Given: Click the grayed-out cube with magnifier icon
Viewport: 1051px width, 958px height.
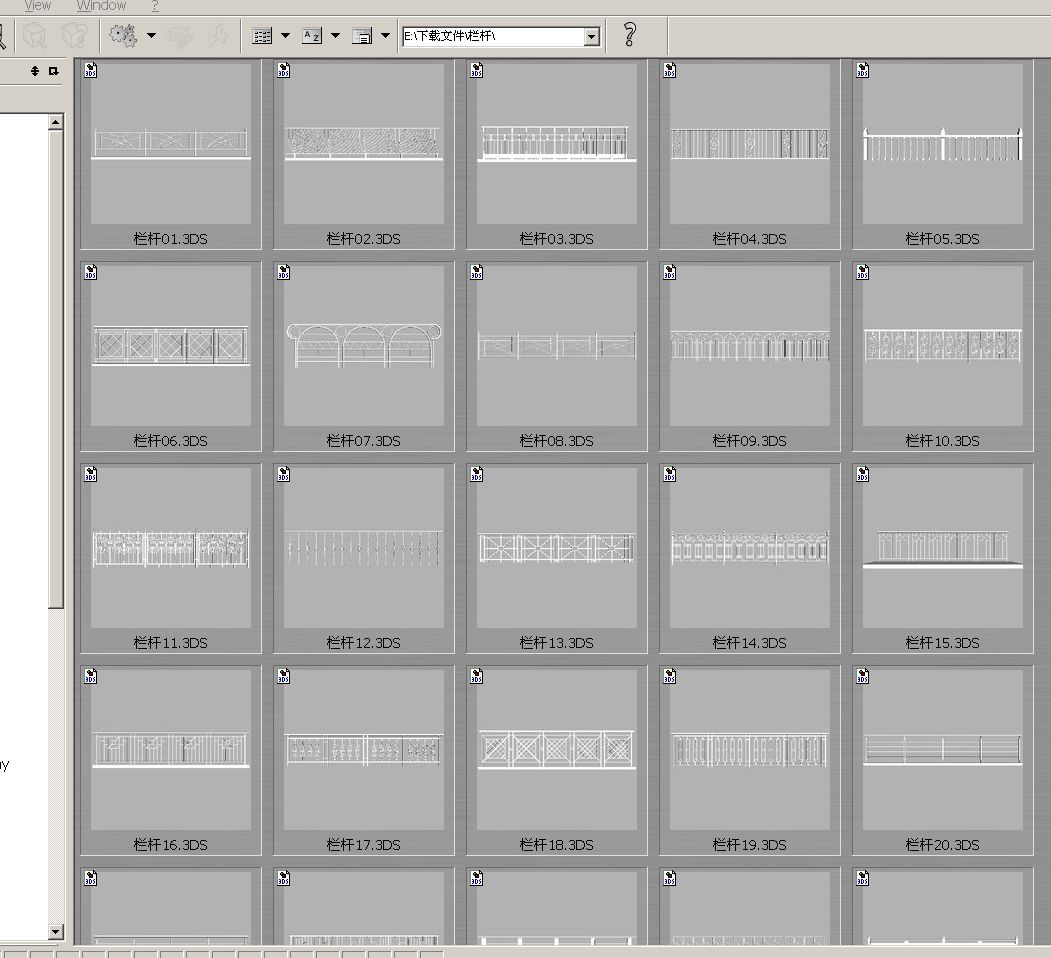Looking at the screenshot, I should (x=34, y=35).
